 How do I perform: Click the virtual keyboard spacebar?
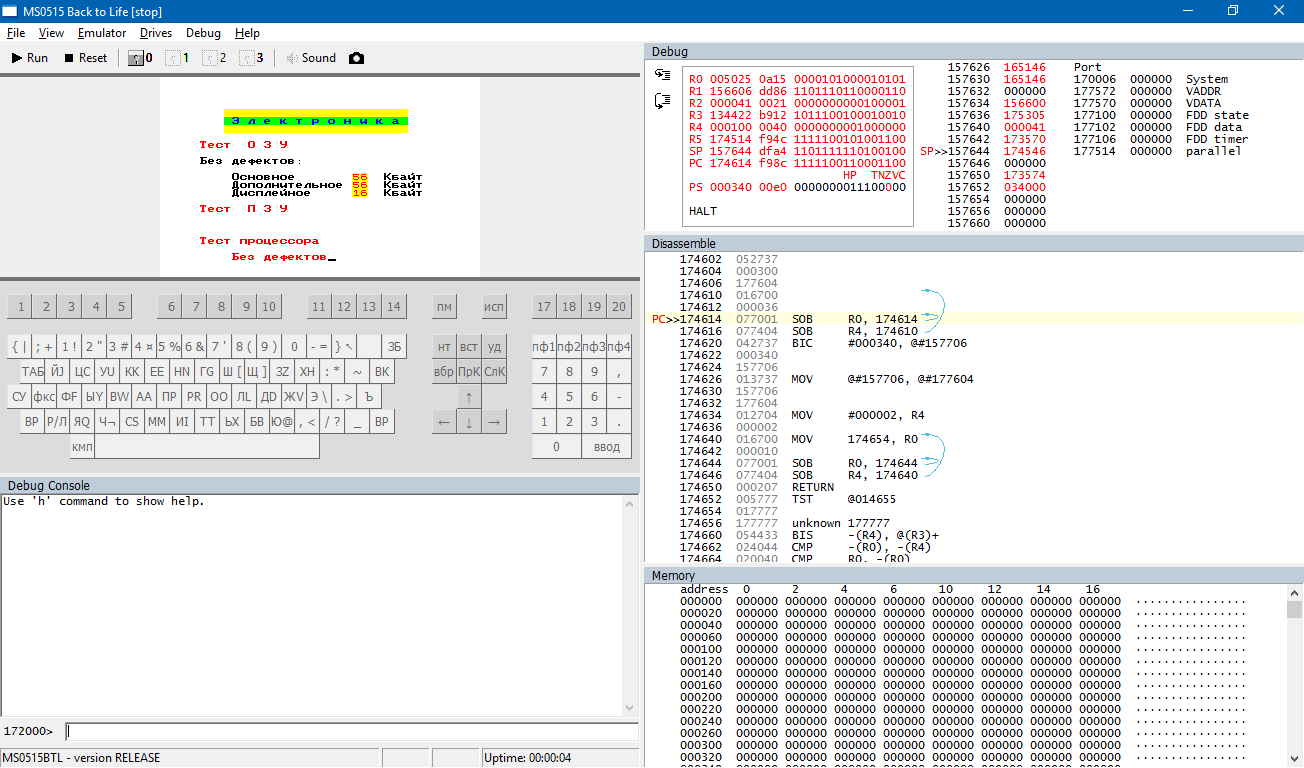(x=207, y=447)
